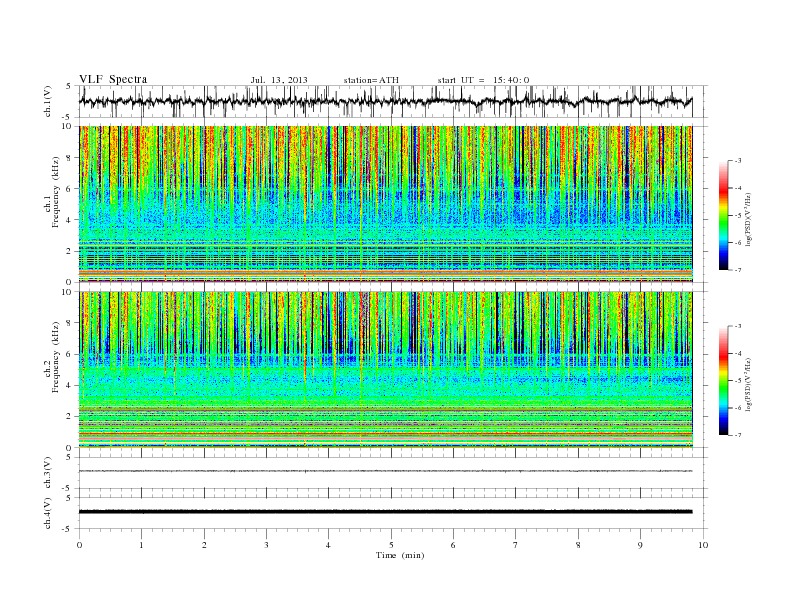Click the "ch.4(V)" axis label
This screenshot has width=792, height=612.
click(x=47, y=513)
